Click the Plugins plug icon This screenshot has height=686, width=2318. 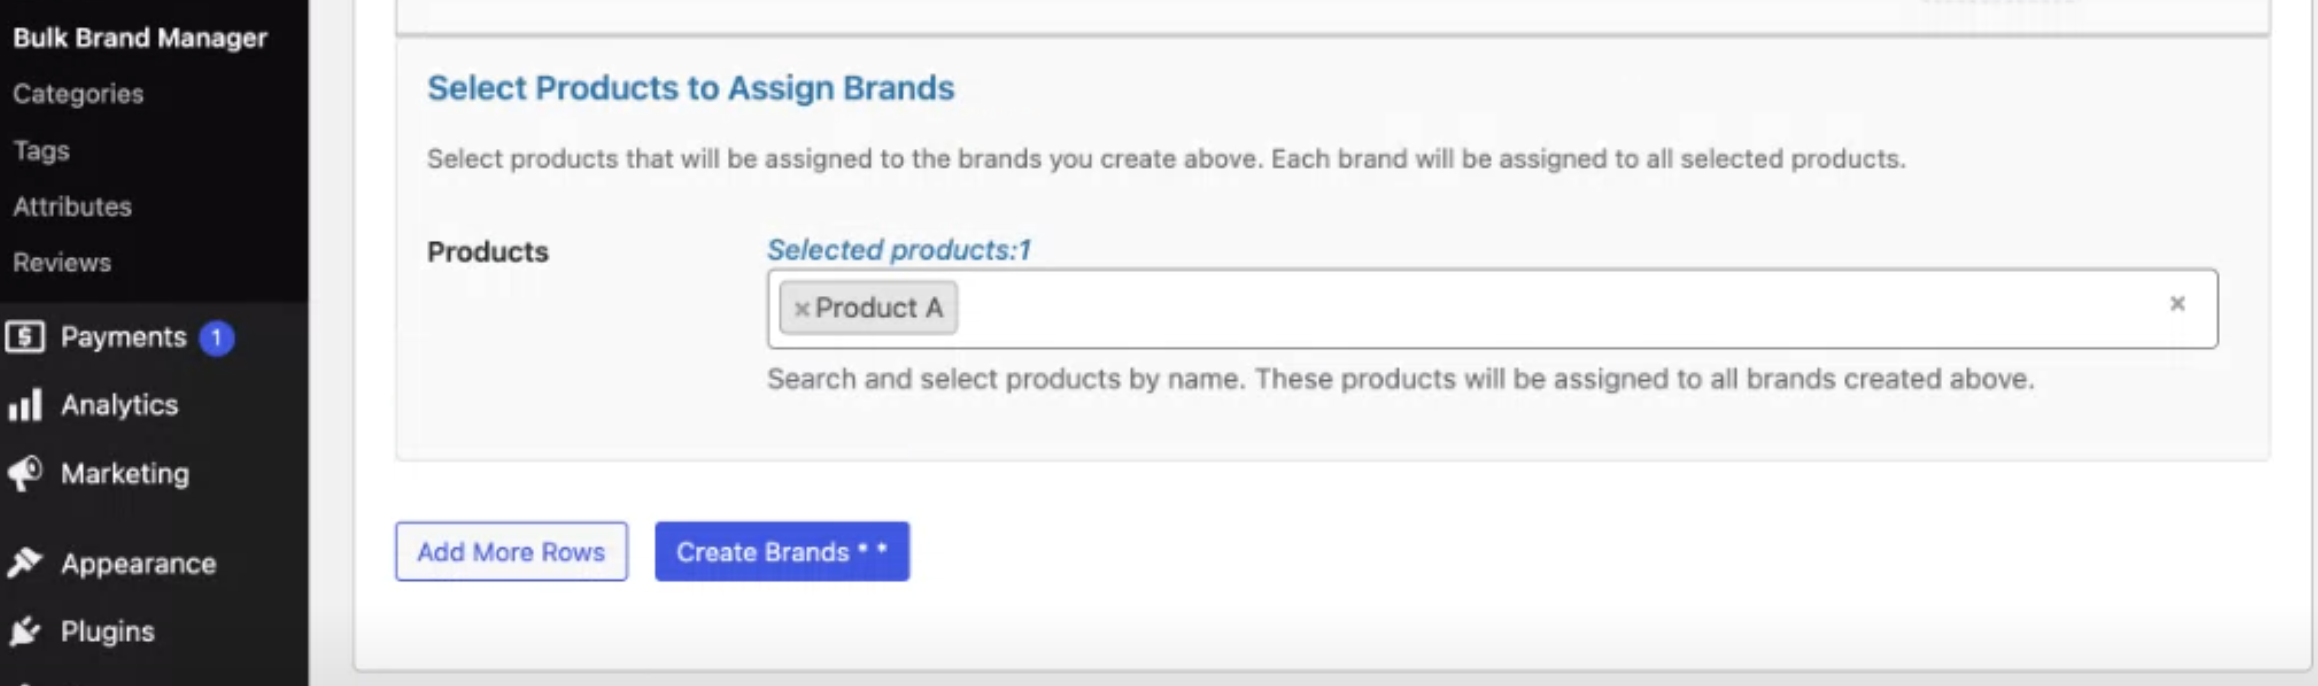point(25,631)
